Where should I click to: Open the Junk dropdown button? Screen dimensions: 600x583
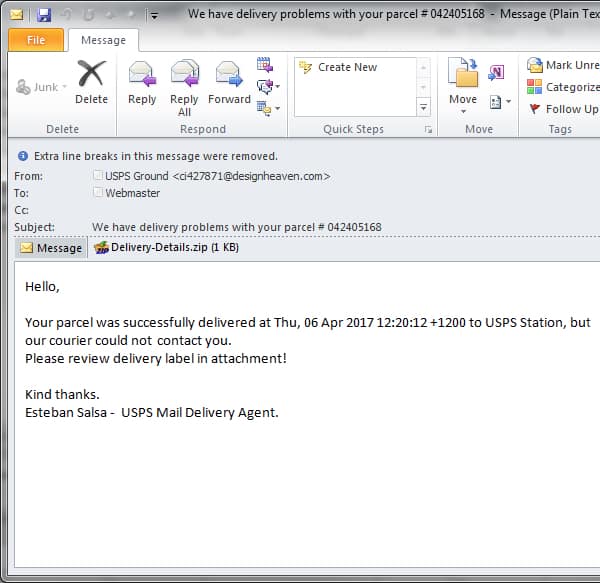41,87
